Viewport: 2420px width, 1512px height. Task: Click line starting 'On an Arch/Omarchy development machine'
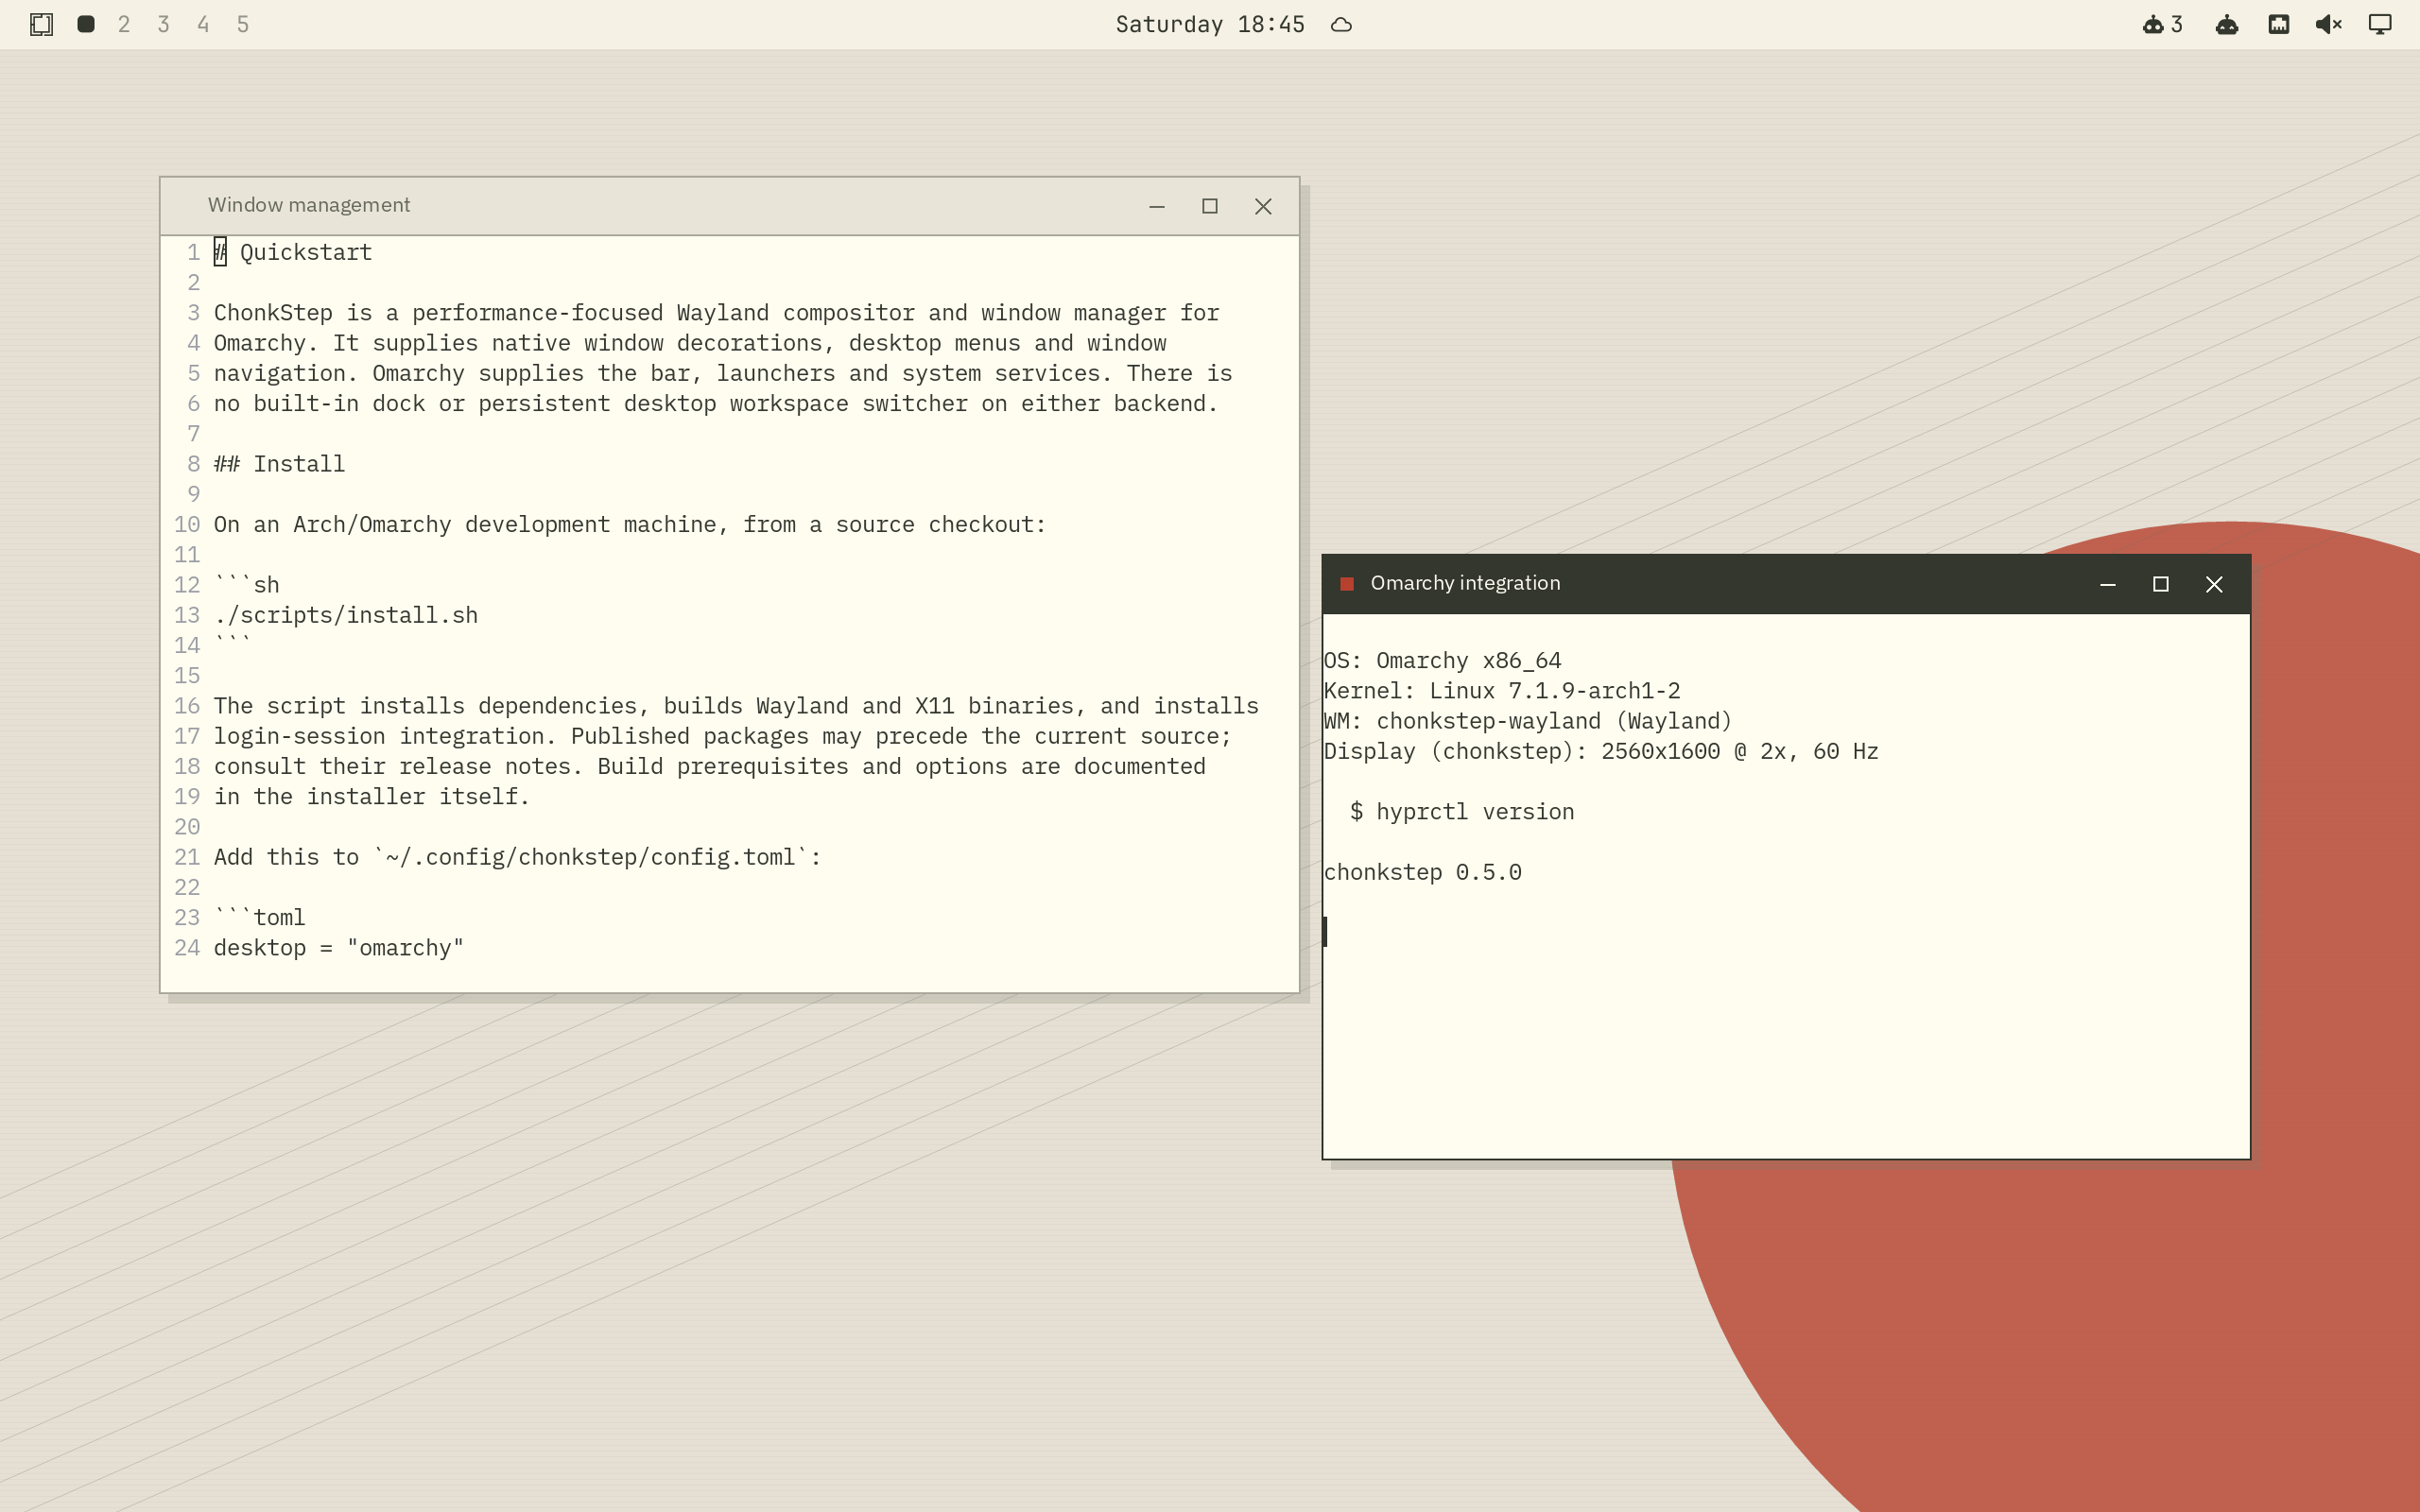[x=630, y=525]
